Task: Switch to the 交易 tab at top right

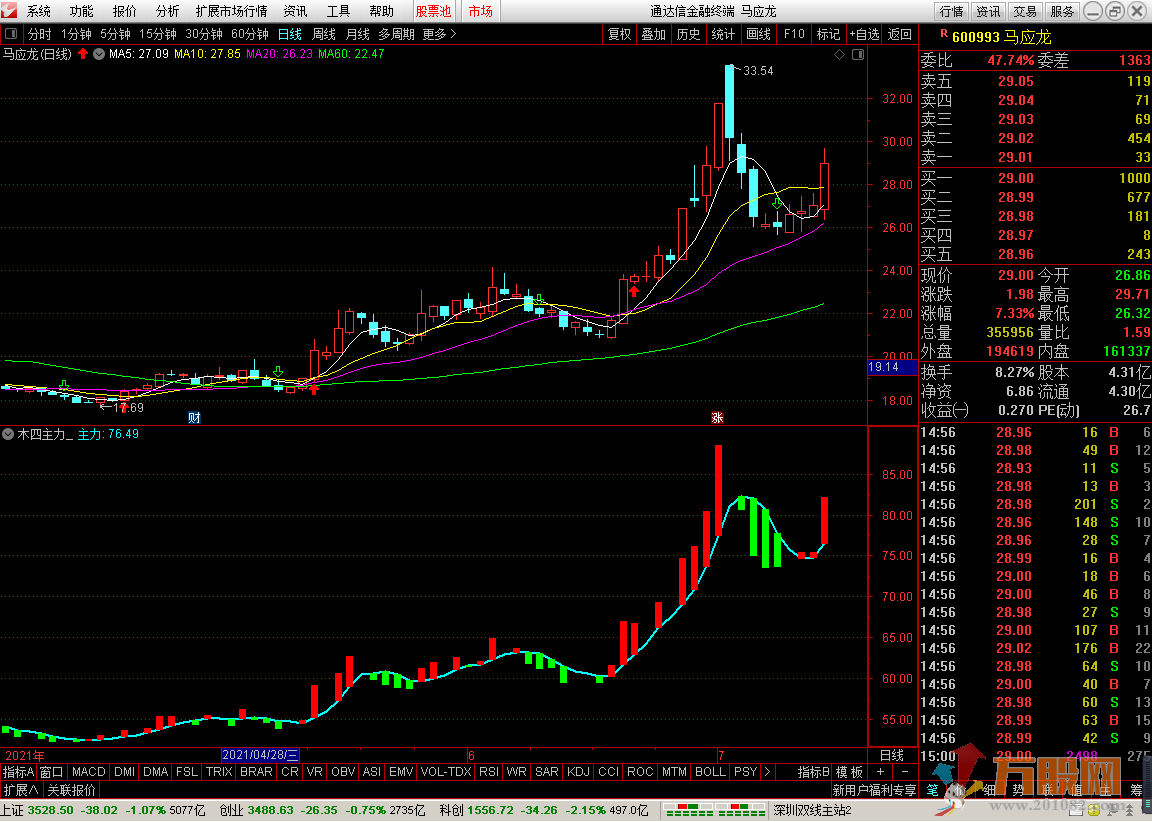Action: (x=1025, y=11)
